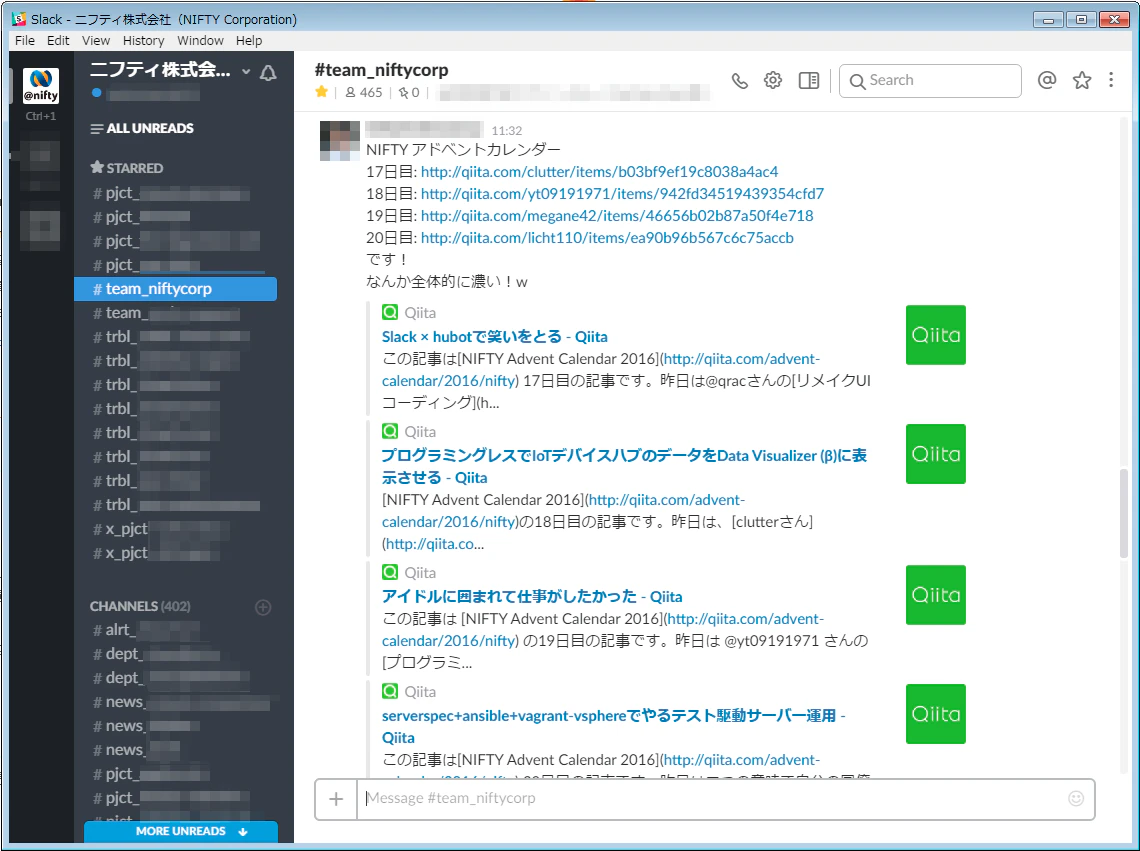This screenshot has width=1140, height=851.
Task: Open the Help menu
Action: pyautogui.click(x=249, y=41)
